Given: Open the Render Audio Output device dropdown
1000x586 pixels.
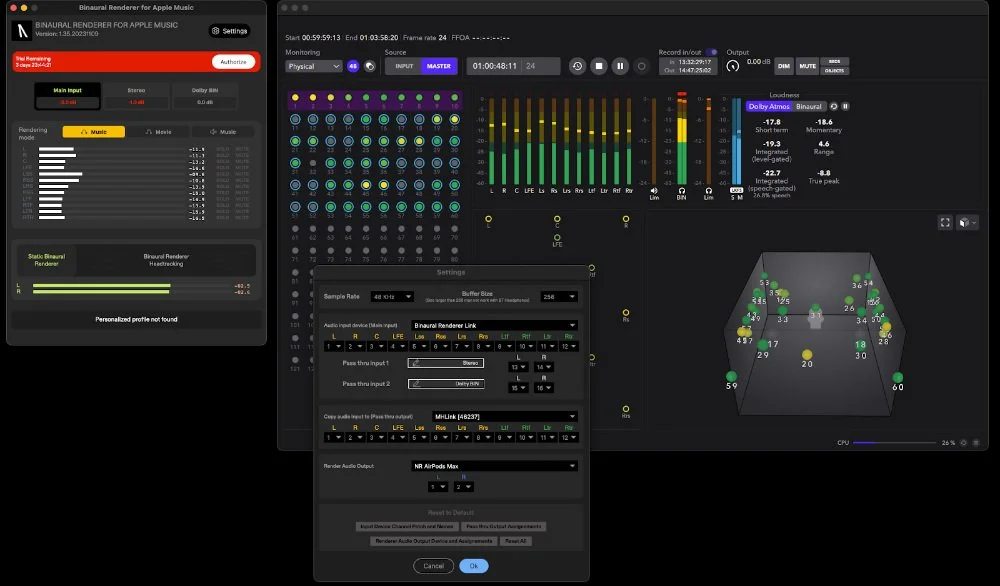Looking at the screenshot, I should pos(497,464).
